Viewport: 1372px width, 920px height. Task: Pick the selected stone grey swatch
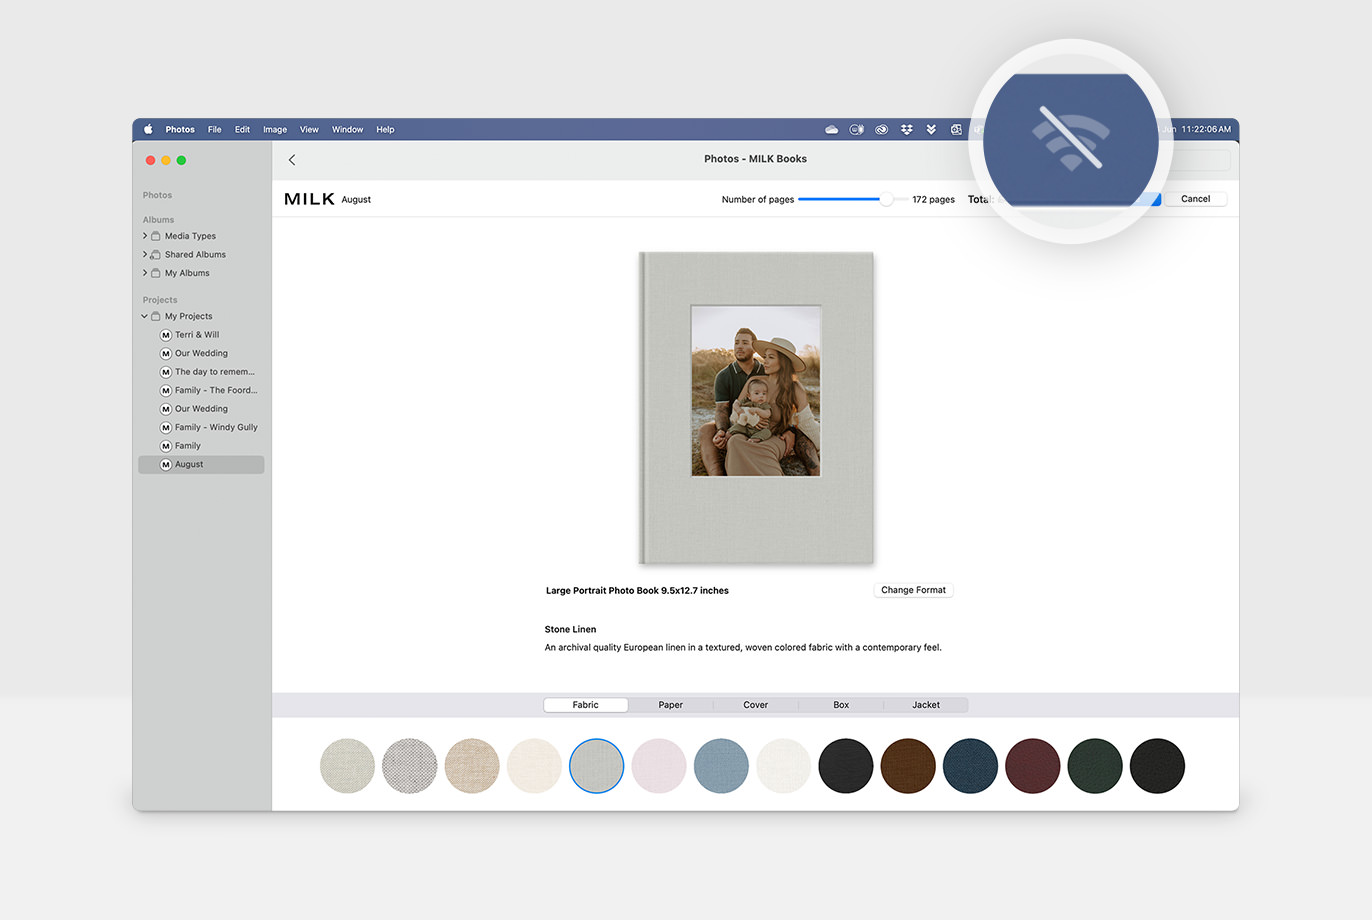point(597,766)
